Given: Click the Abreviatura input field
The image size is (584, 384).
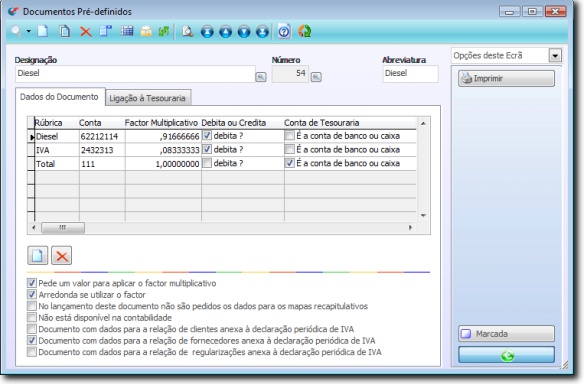Looking at the screenshot, I should (x=410, y=74).
